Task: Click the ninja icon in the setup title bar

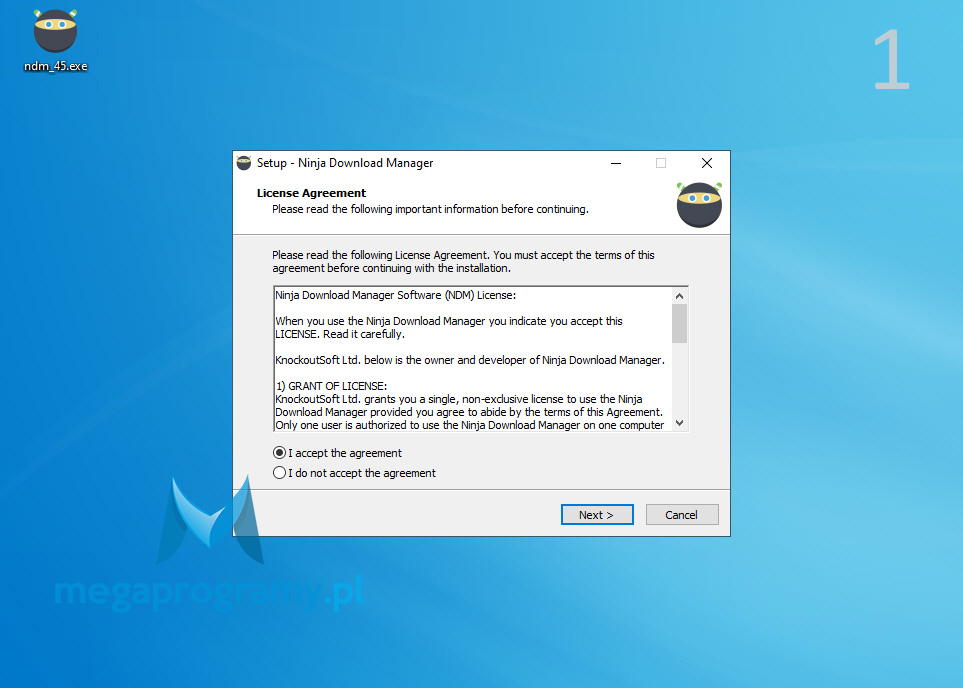Action: coord(244,163)
